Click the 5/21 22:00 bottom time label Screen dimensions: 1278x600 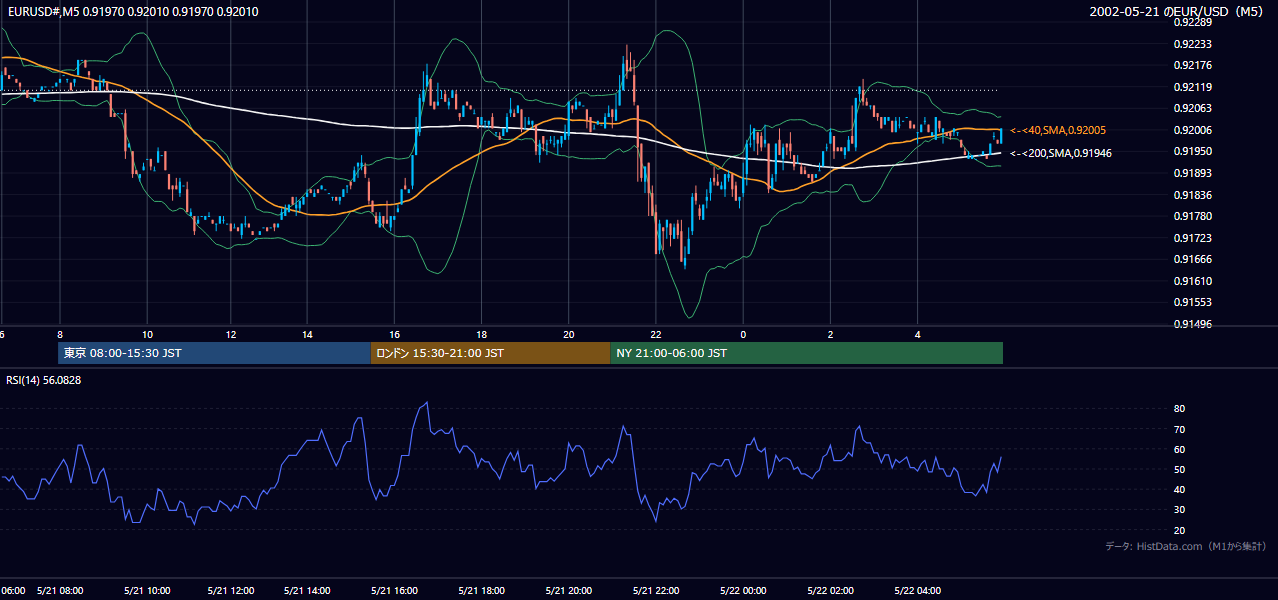[656, 591]
